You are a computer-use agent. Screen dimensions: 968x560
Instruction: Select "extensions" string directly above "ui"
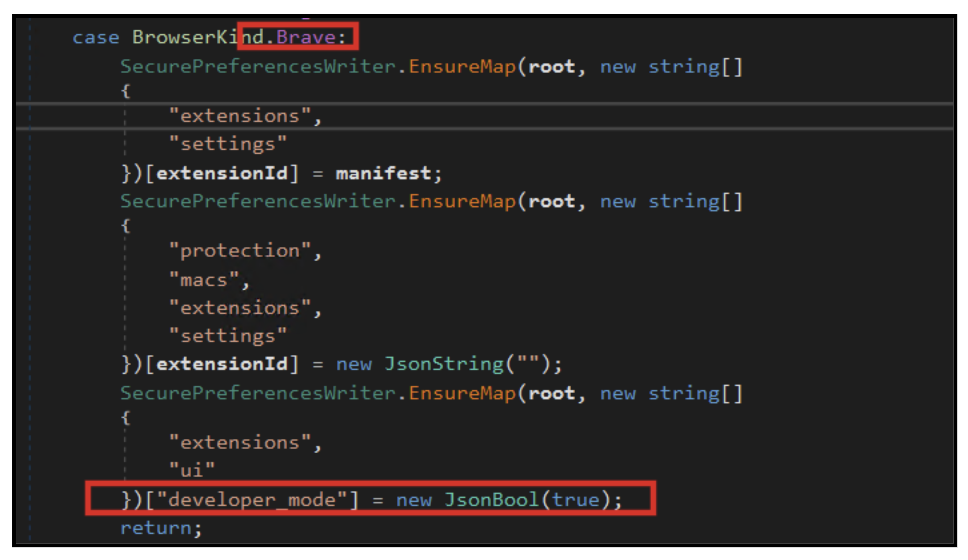pos(240,443)
